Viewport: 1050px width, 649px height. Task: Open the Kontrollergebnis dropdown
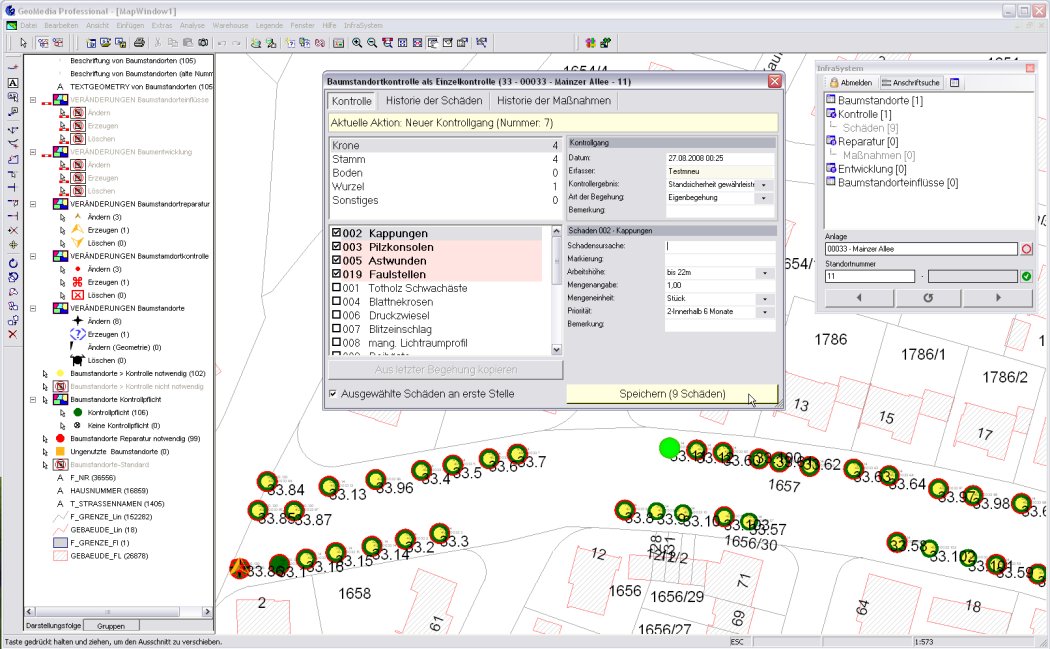(x=764, y=185)
